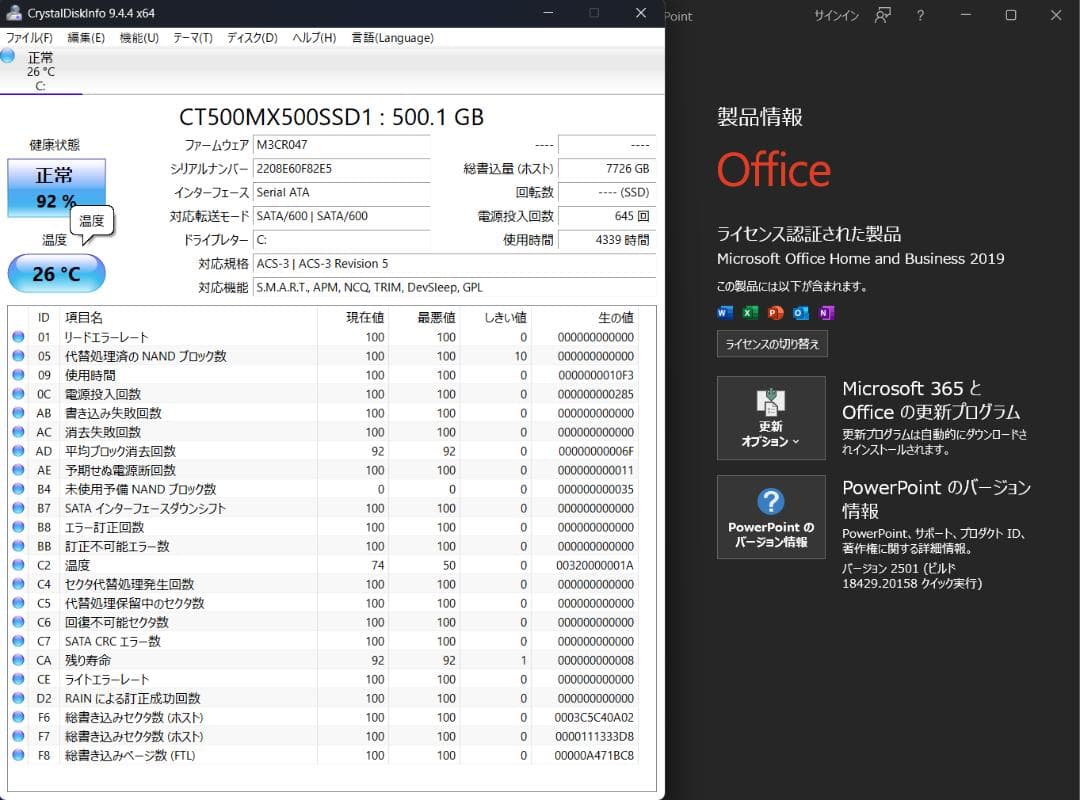Screen dimensions: 1080x800
Task: Click the 26 °C temperature gauge
Action: (x=56, y=272)
